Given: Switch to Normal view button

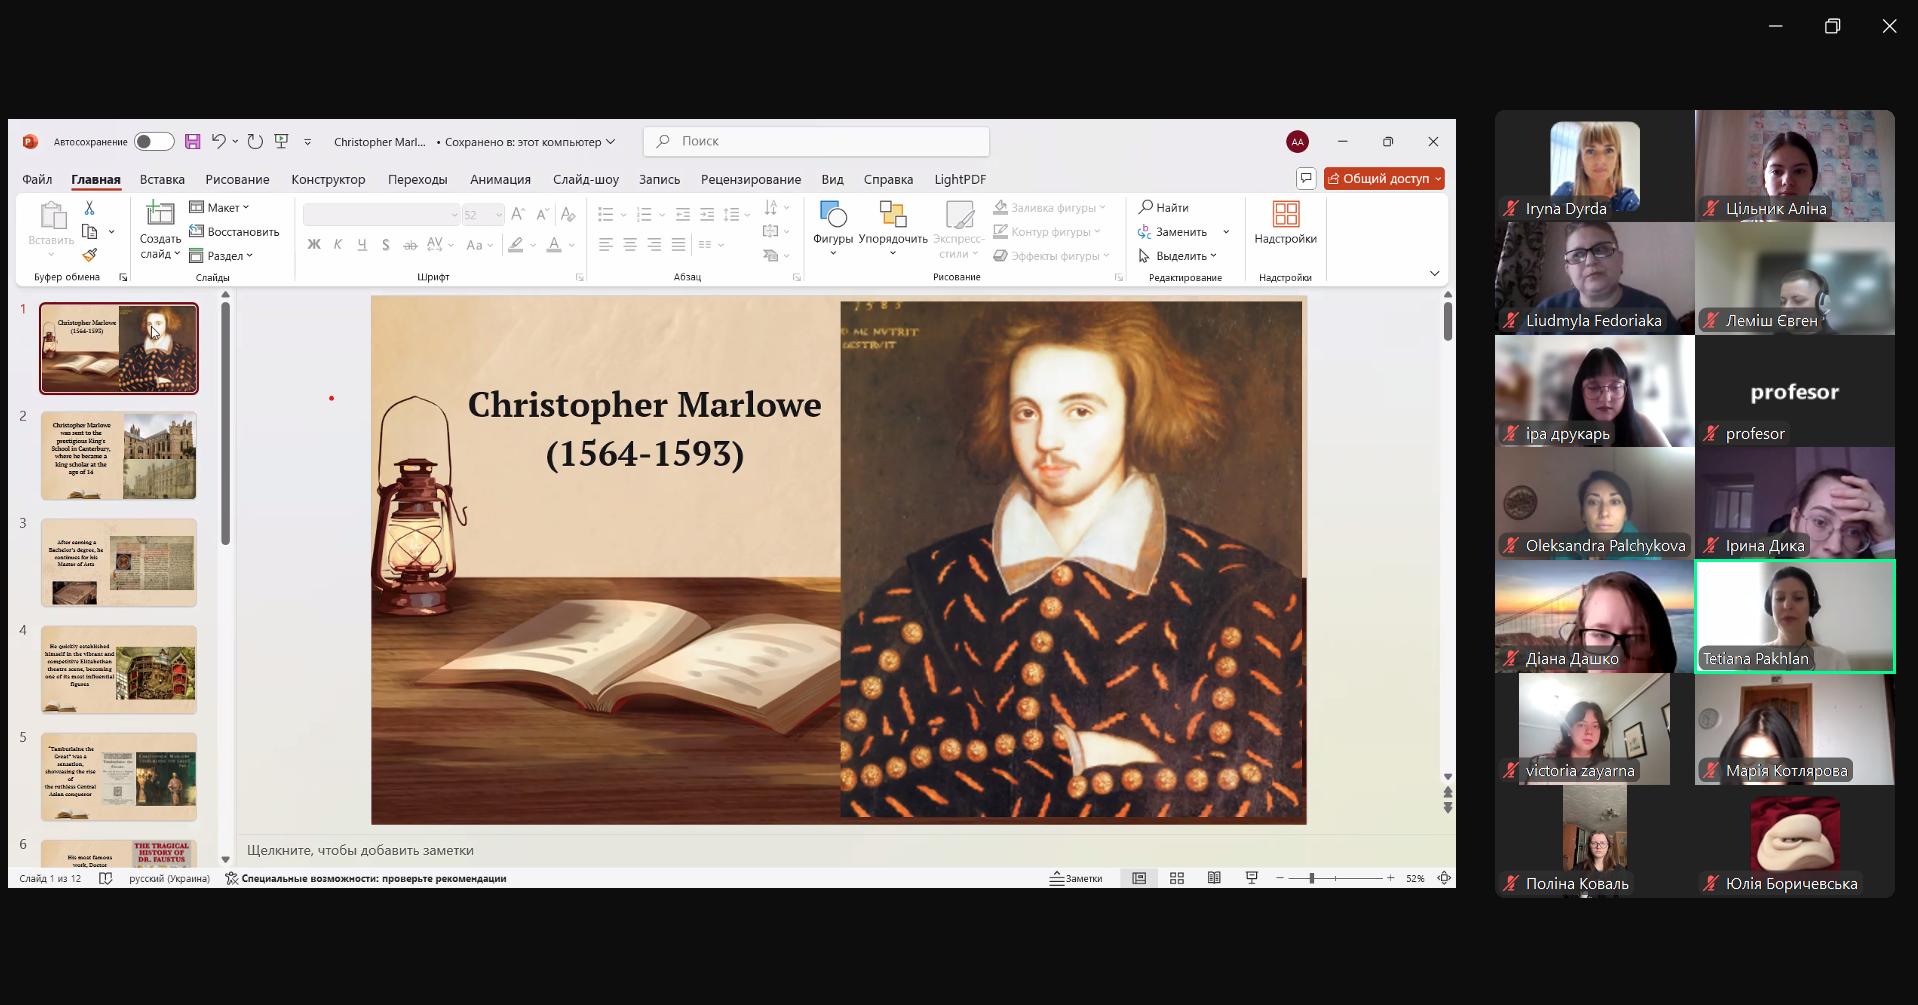Looking at the screenshot, I should point(1139,878).
